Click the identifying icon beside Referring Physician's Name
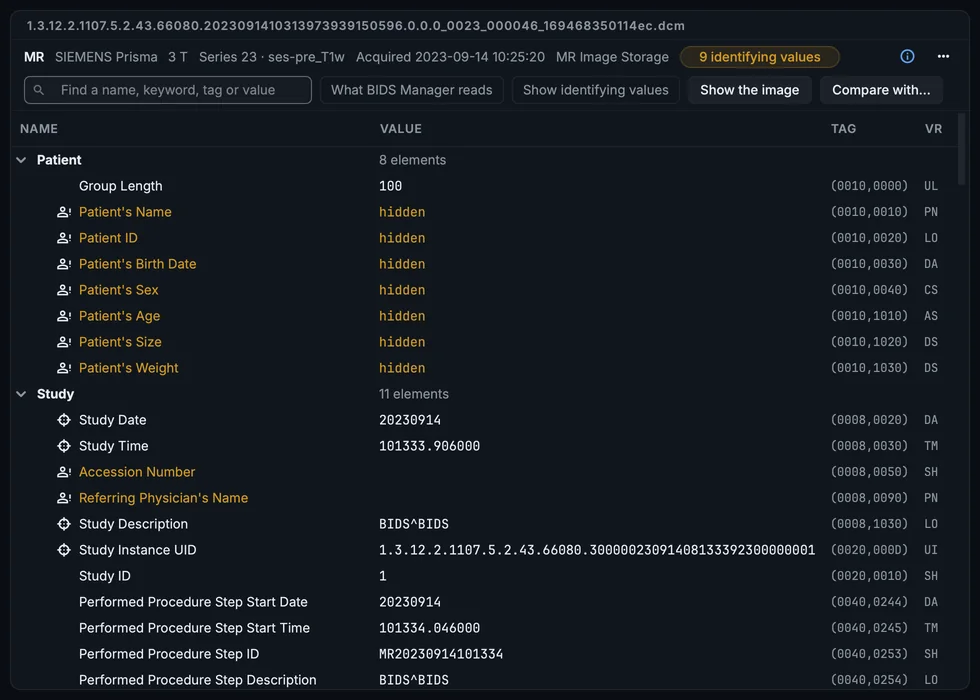Image resolution: width=980 pixels, height=700 pixels. pyautogui.click(x=64, y=498)
